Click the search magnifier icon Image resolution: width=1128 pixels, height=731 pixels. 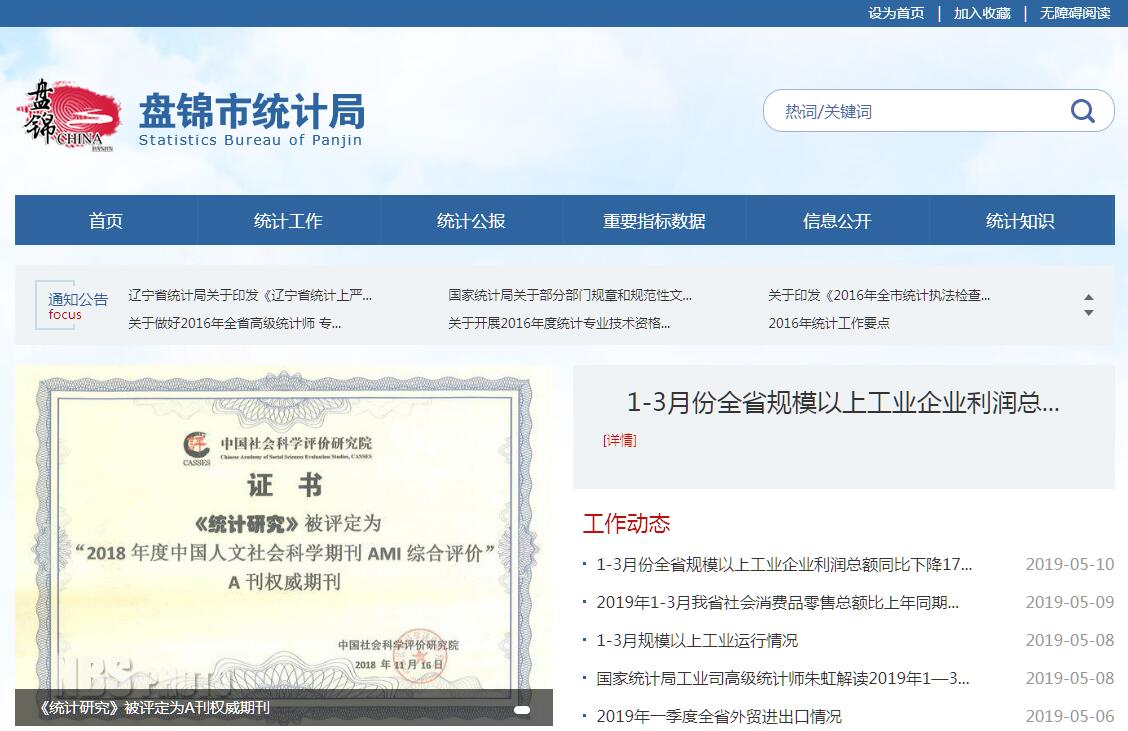pyautogui.click(x=1082, y=111)
